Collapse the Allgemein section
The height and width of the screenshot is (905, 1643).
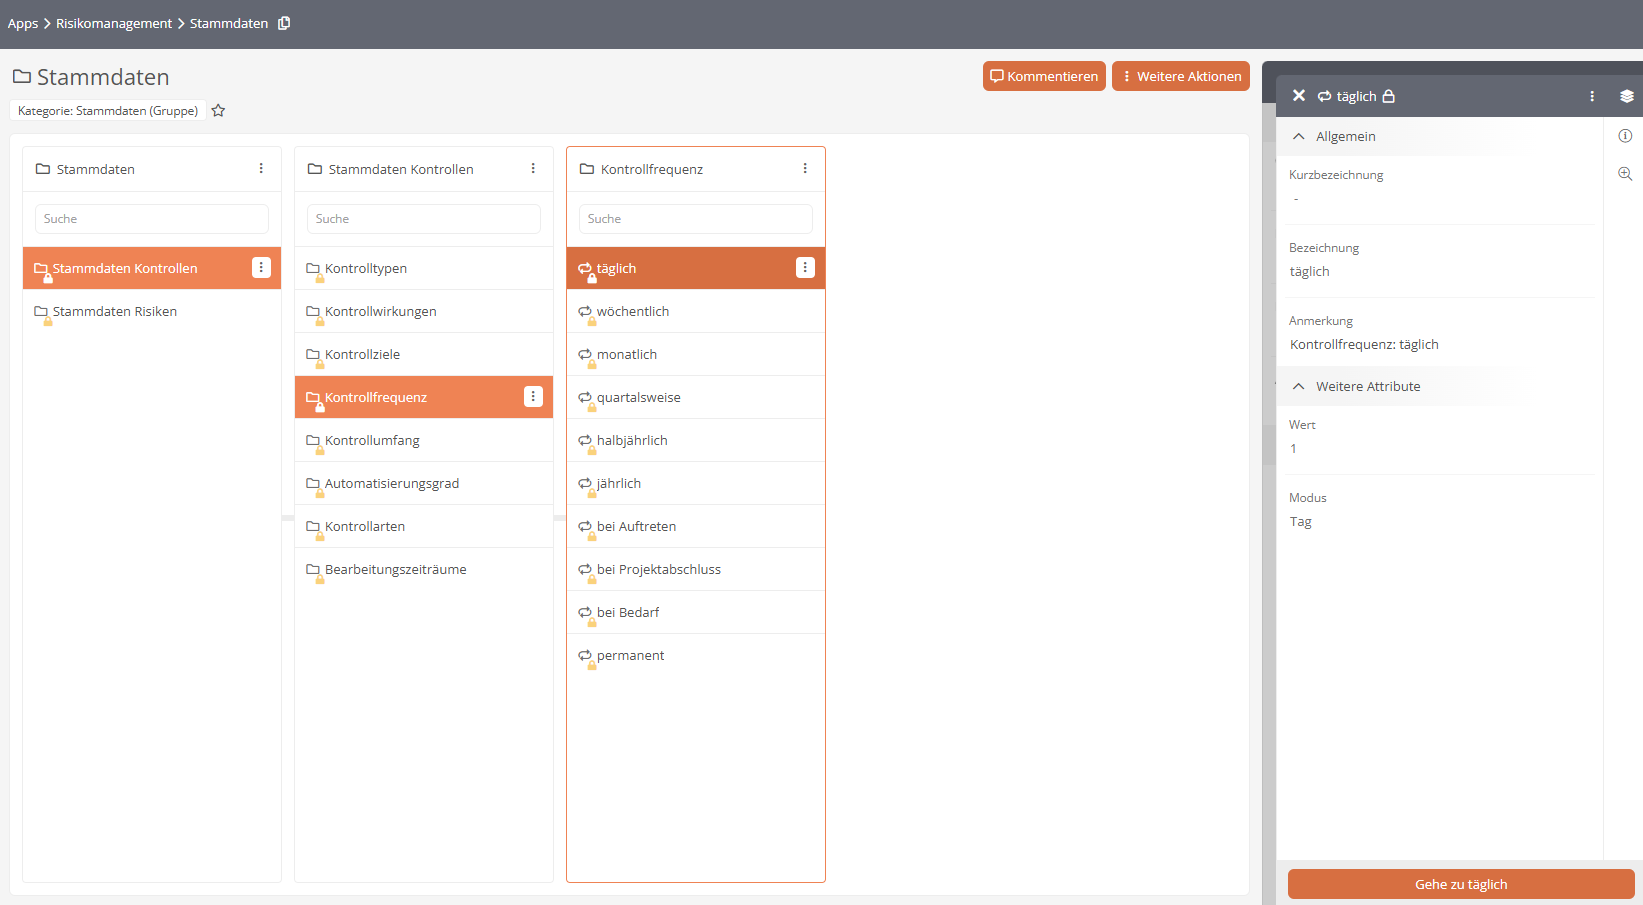point(1299,137)
